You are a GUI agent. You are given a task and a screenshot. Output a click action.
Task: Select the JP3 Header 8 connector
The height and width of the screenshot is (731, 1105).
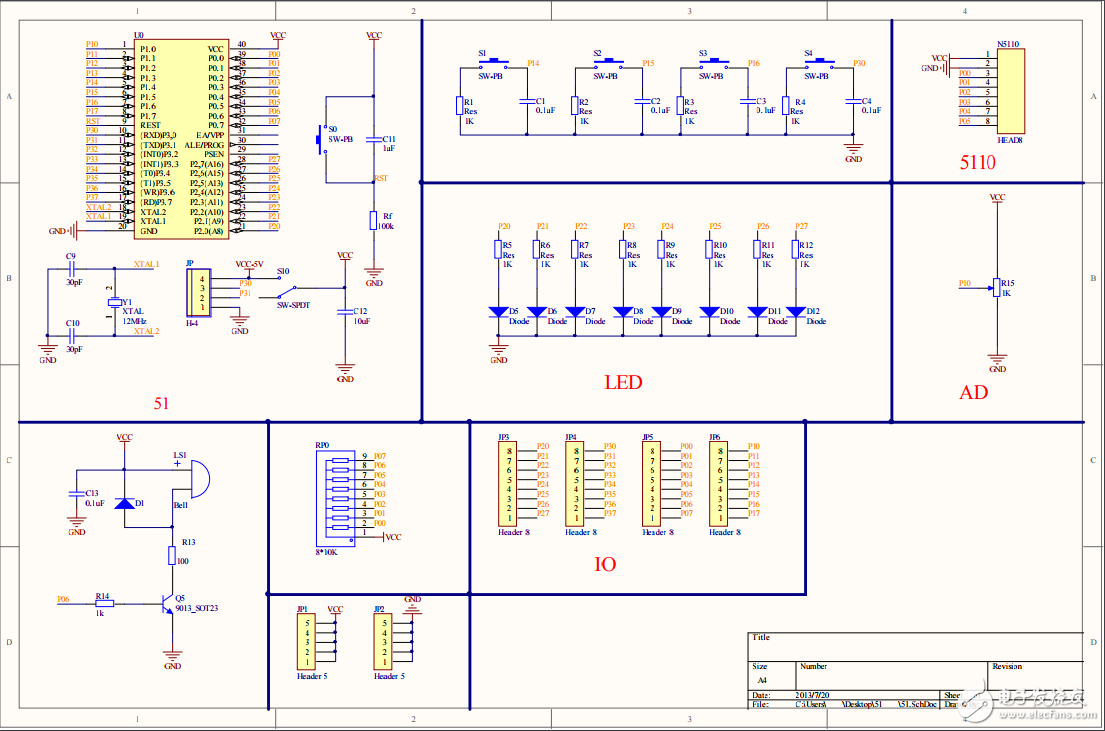click(508, 484)
